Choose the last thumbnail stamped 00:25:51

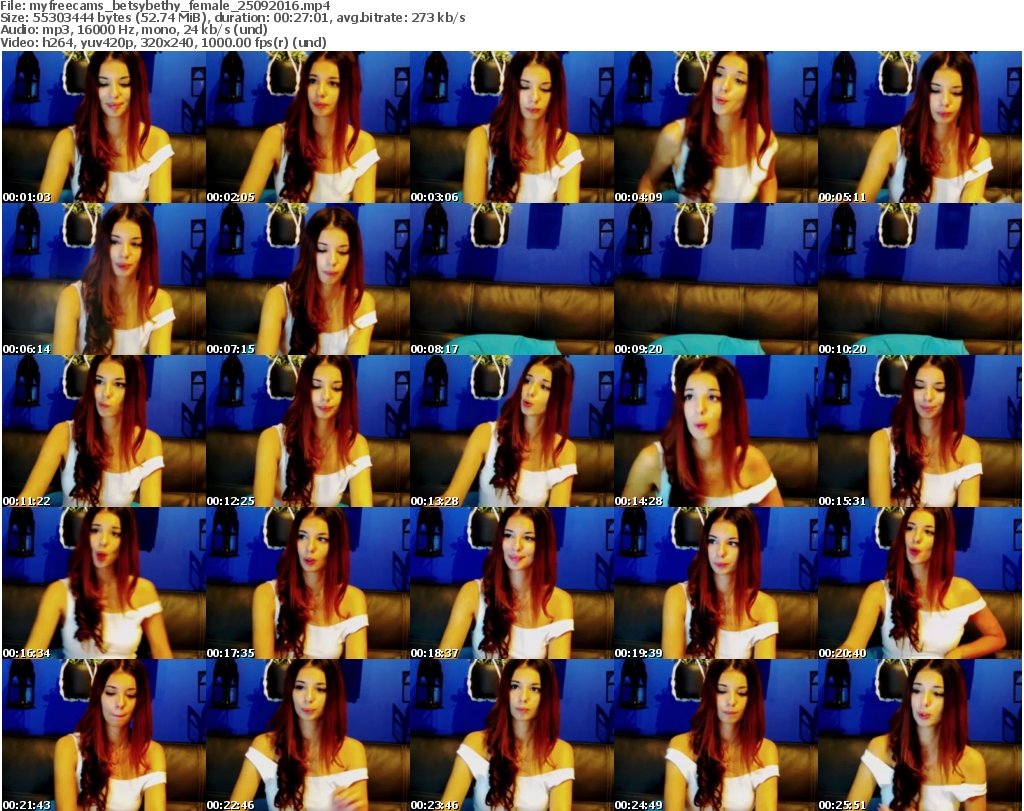(920, 735)
